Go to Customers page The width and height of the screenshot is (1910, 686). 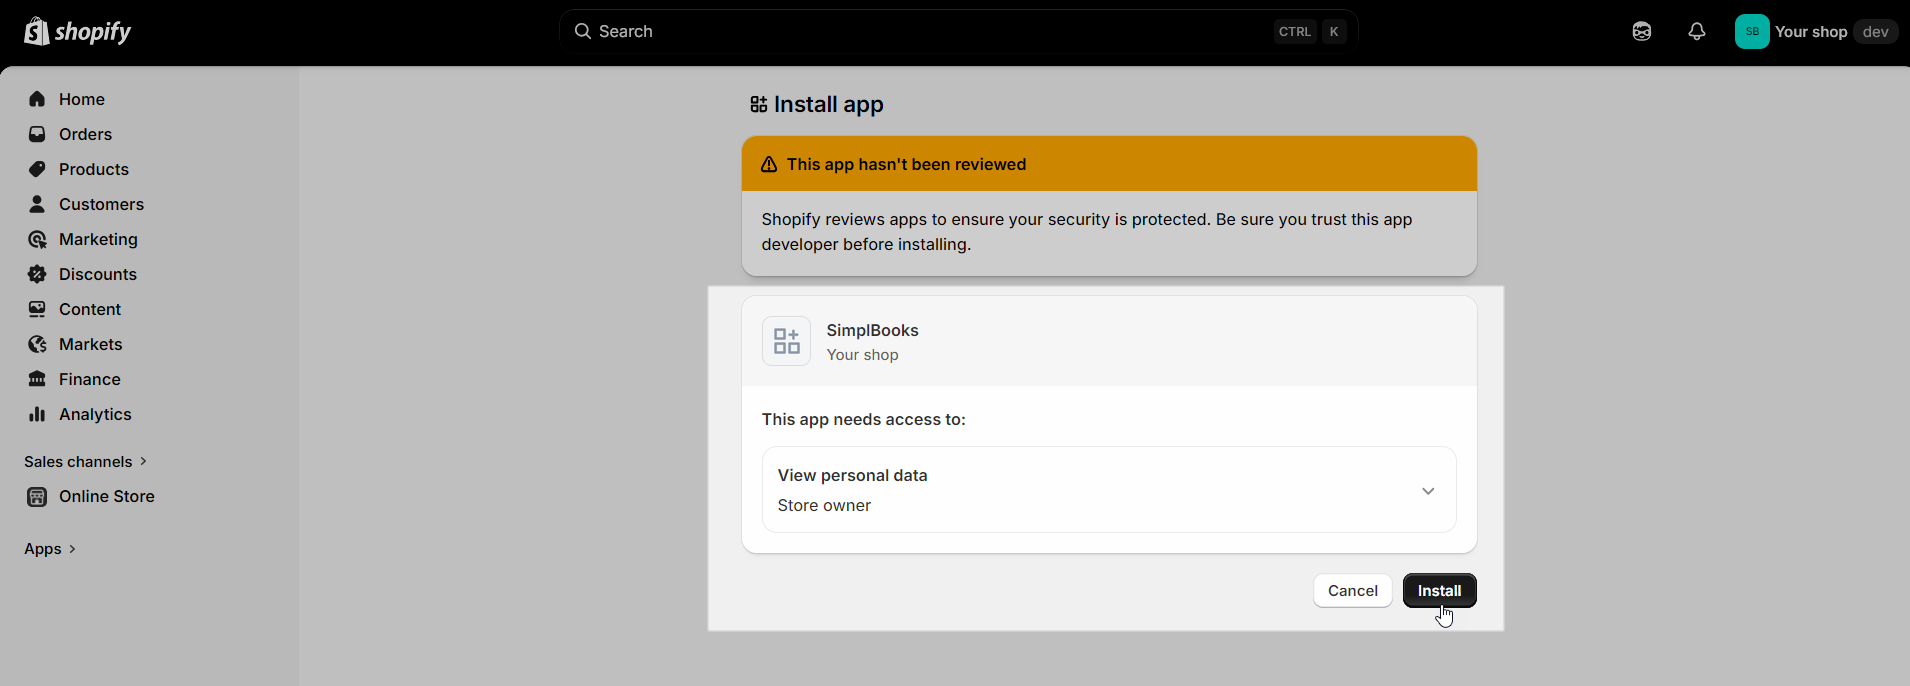tap(101, 204)
